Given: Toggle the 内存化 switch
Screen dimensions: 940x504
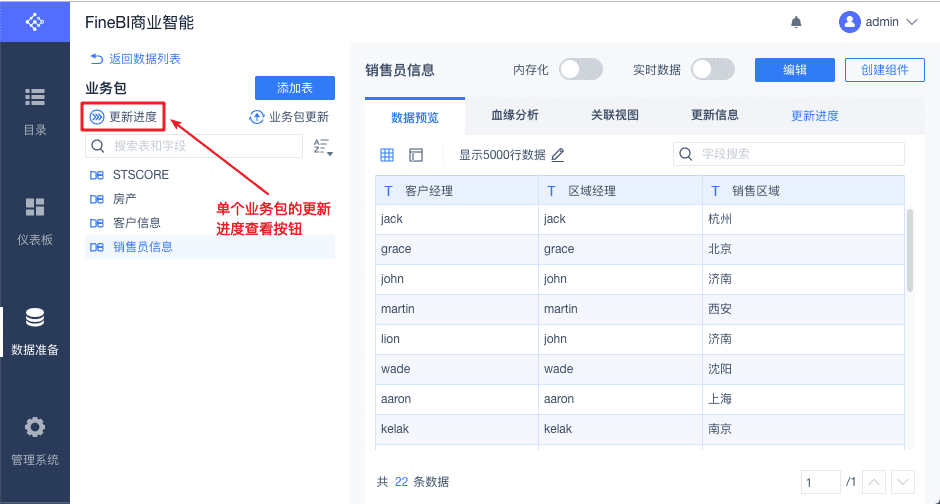Looking at the screenshot, I should click(x=580, y=69).
